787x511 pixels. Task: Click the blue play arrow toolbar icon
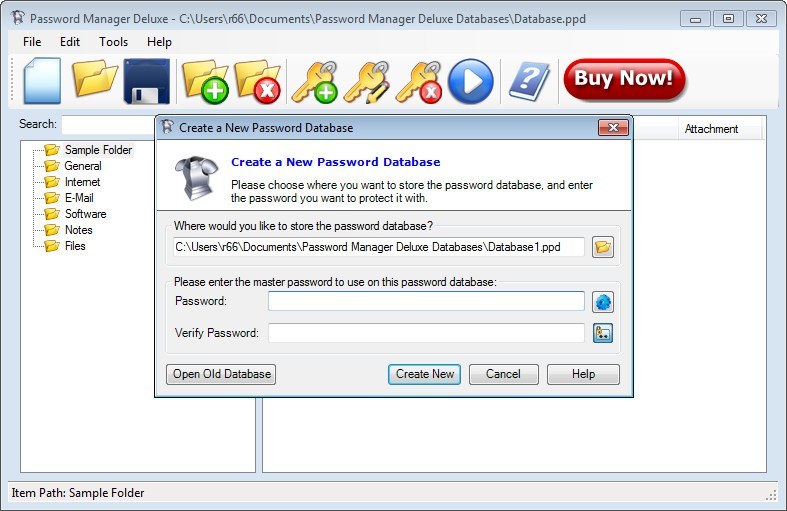click(471, 81)
